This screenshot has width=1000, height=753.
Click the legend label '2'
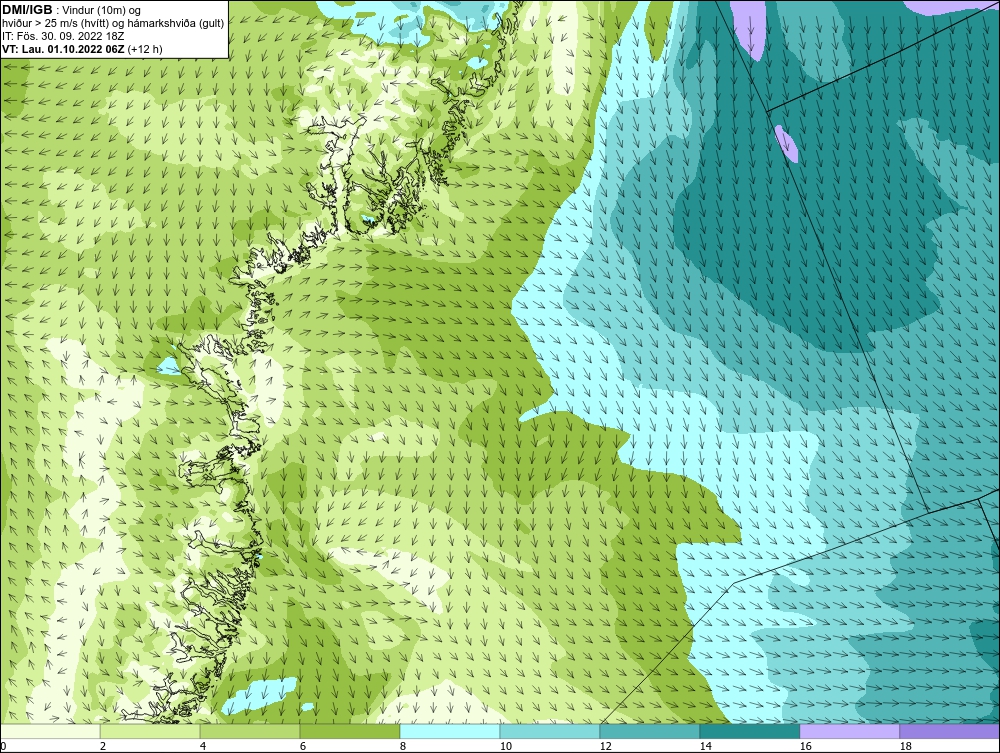pyautogui.click(x=103, y=746)
